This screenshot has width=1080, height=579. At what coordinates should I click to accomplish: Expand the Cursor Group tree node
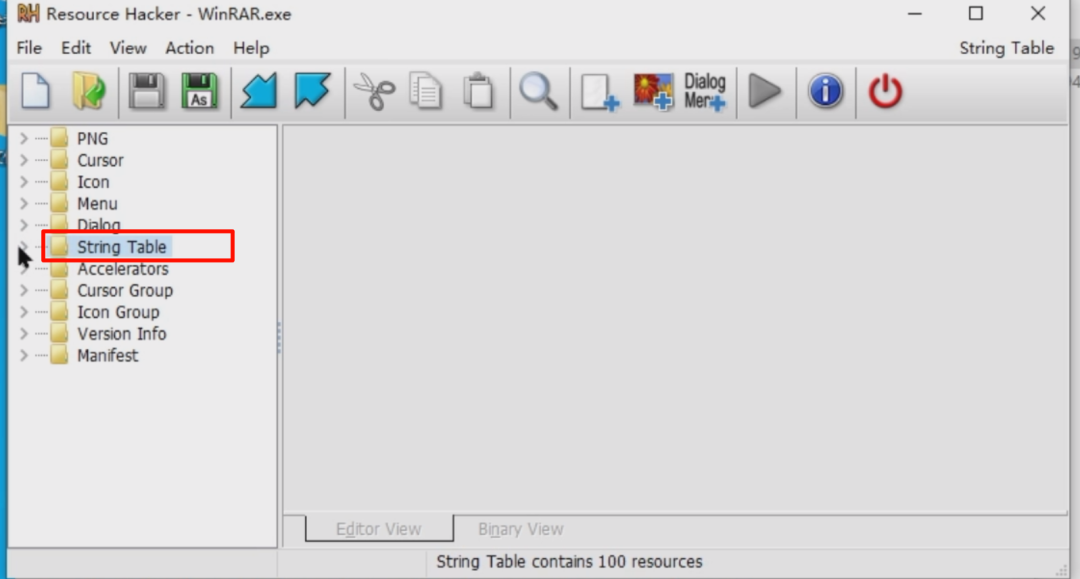[x=24, y=291]
